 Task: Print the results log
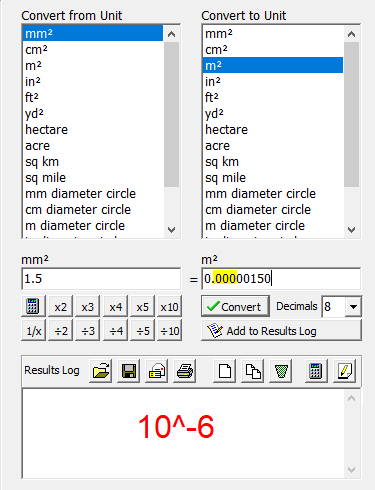click(x=185, y=371)
